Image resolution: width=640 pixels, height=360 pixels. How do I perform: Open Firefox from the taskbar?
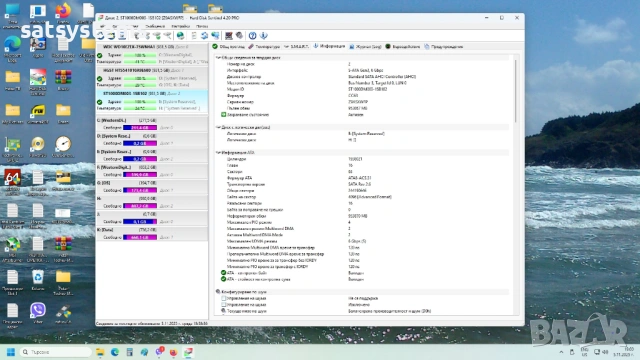173,352
